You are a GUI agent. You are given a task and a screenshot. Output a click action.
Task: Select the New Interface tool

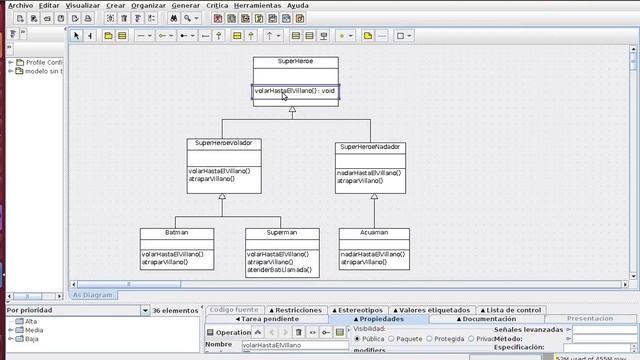point(237,36)
